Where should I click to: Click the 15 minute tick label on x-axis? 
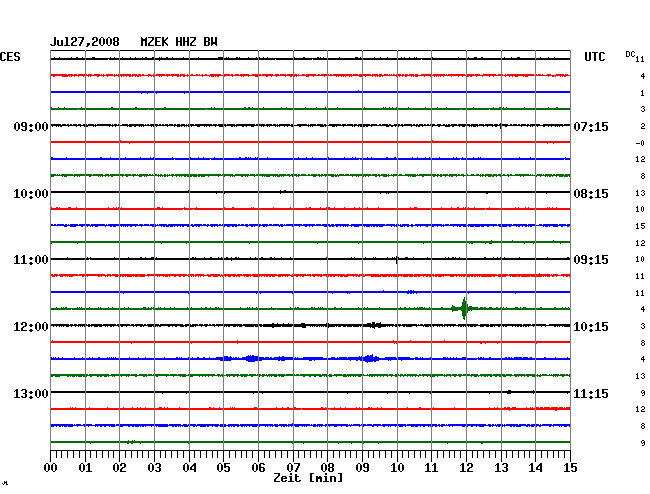[x=568, y=467]
